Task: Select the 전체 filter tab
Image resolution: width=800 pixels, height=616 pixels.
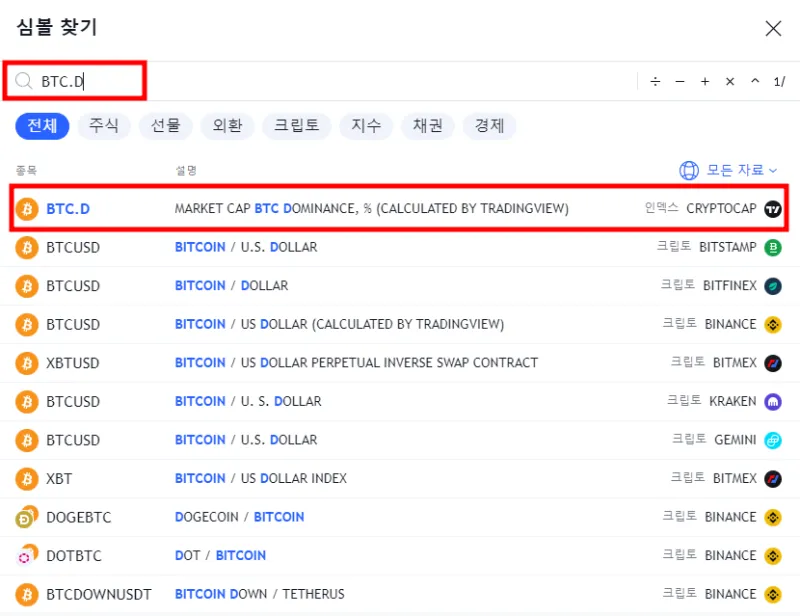Action: pyautogui.click(x=42, y=126)
